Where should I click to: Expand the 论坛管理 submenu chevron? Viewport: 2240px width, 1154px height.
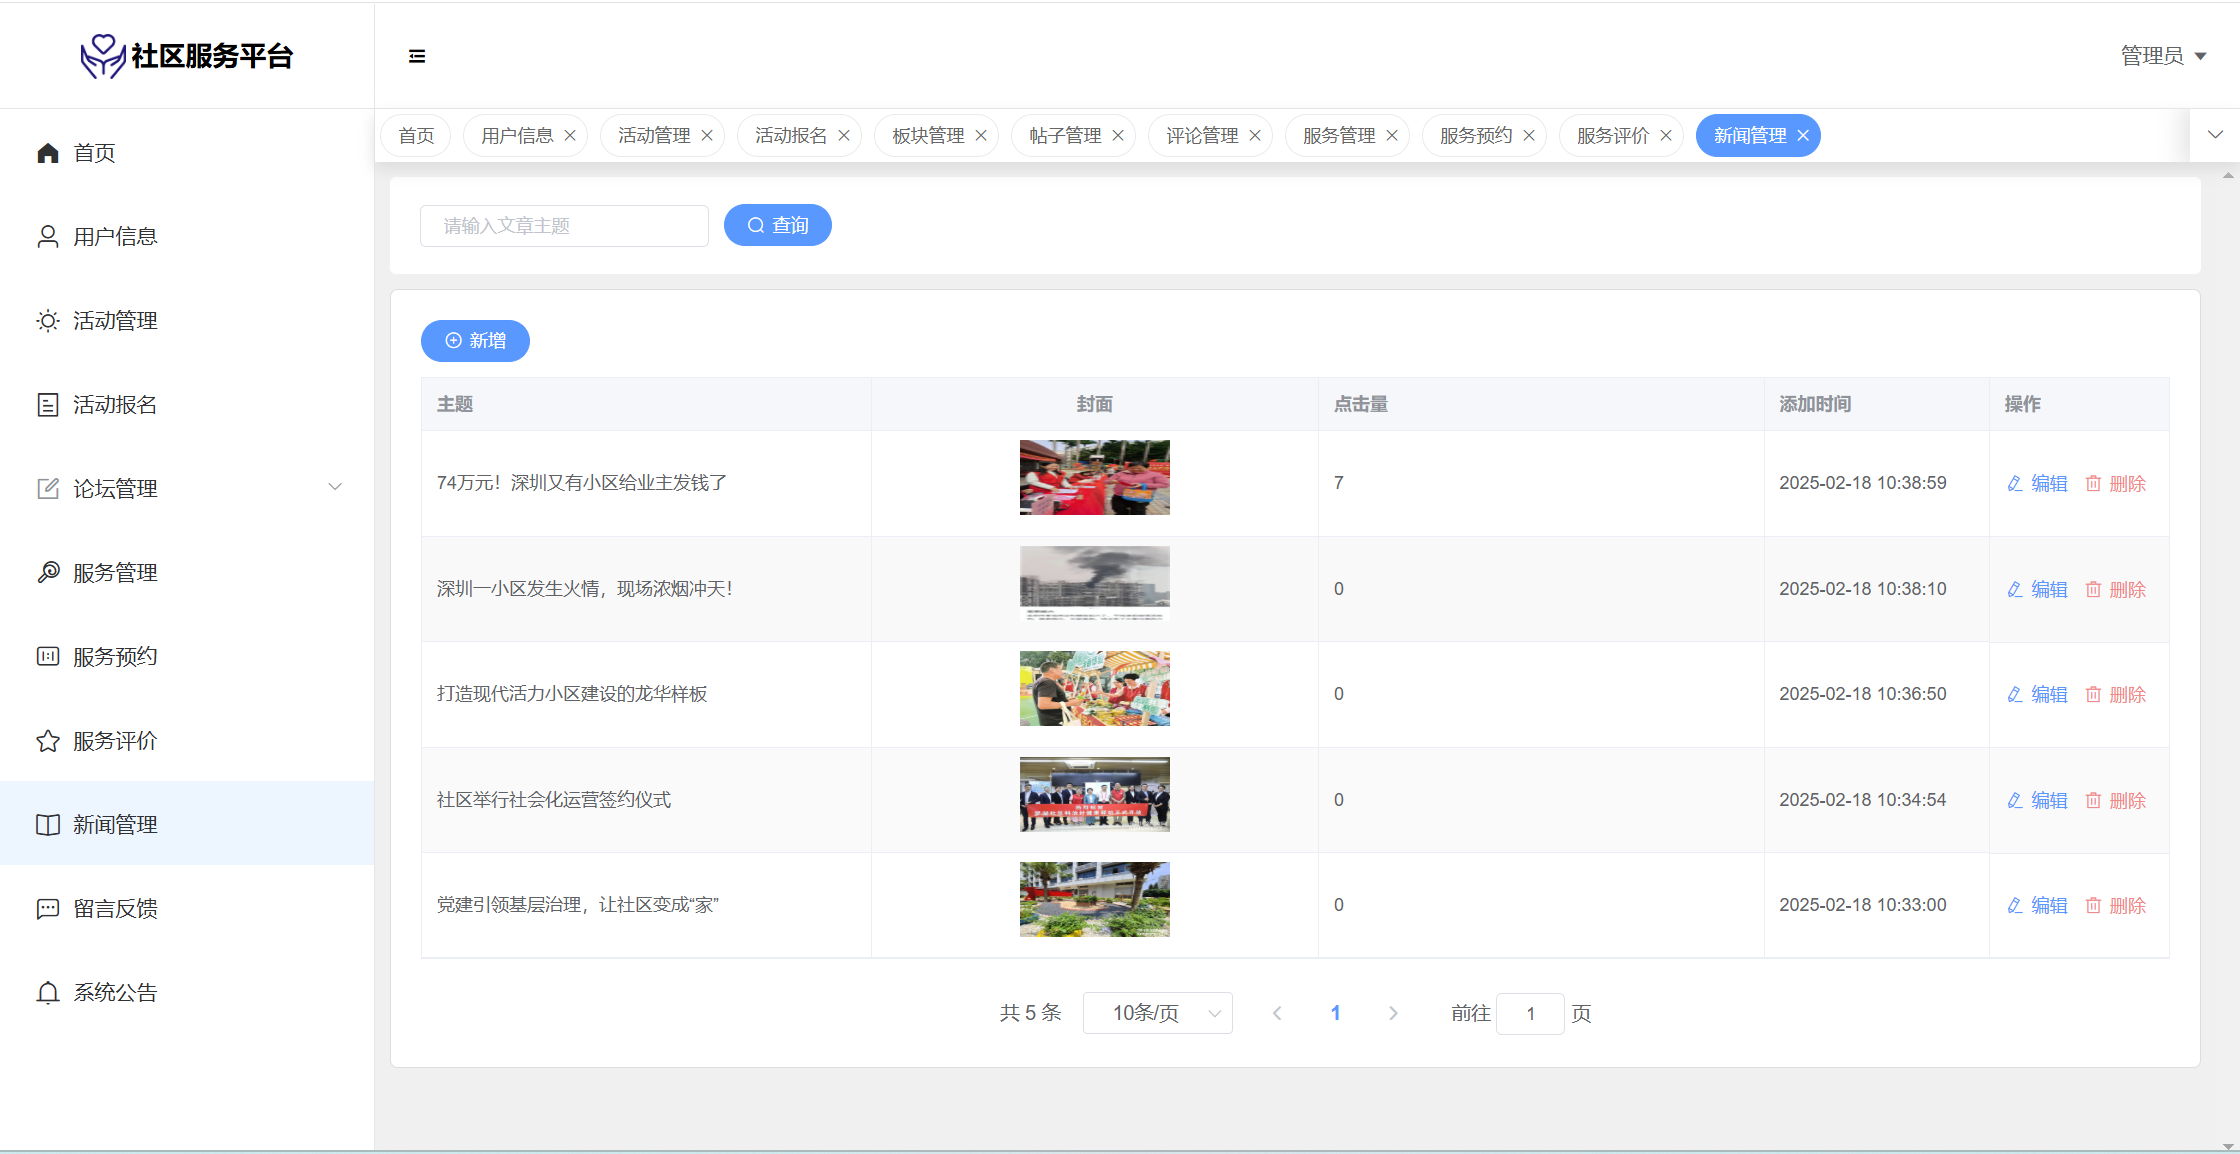tap(335, 488)
